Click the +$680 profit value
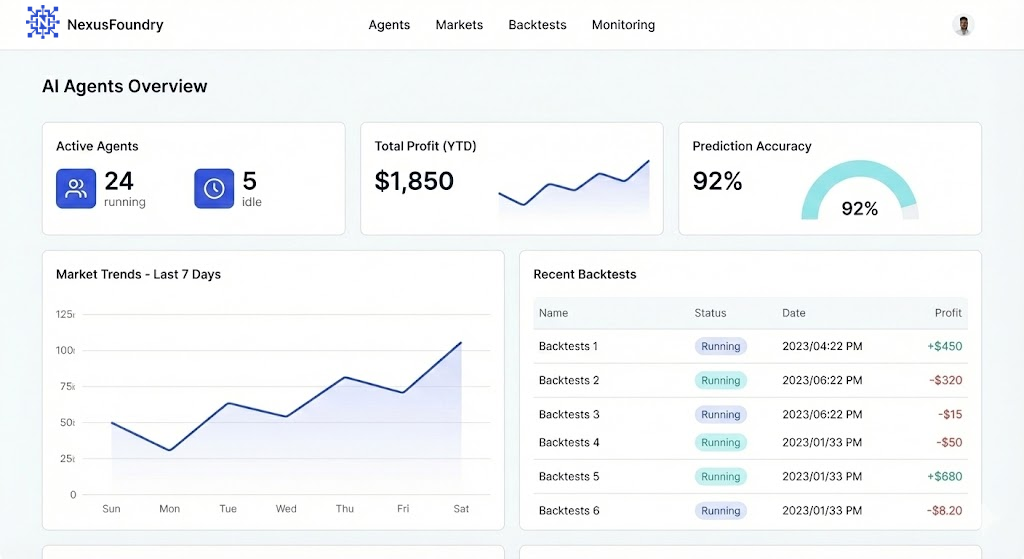Image resolution: width=1024 pixels, height=559 pixels. tap(944, 476)
